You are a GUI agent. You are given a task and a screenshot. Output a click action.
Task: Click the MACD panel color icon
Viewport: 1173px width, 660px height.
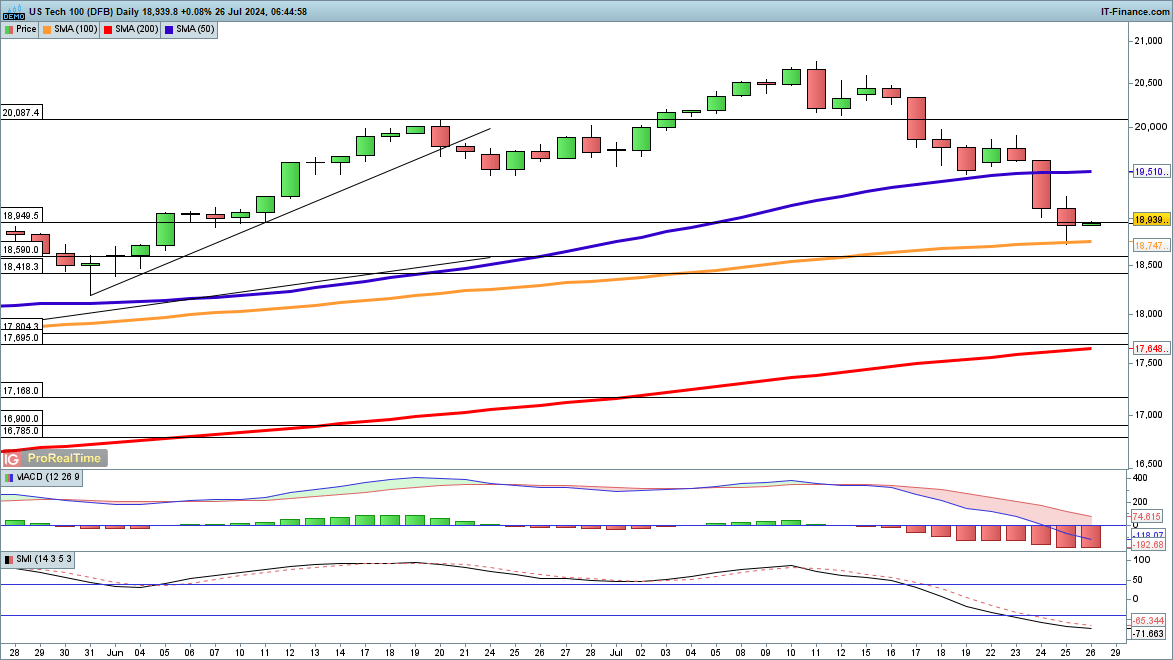tap(9, 477)
